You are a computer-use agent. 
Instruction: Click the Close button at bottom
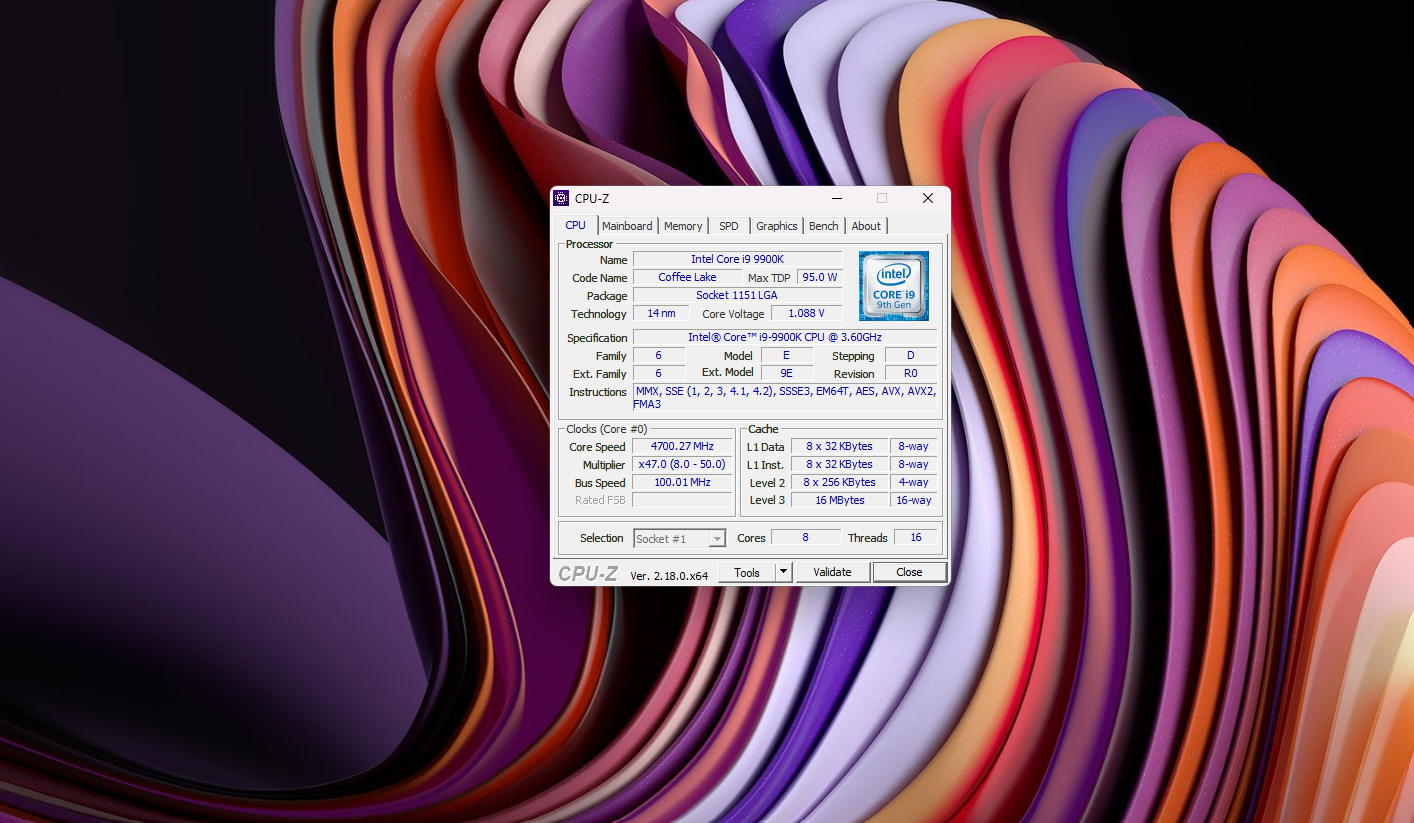[x=909, y=572]
